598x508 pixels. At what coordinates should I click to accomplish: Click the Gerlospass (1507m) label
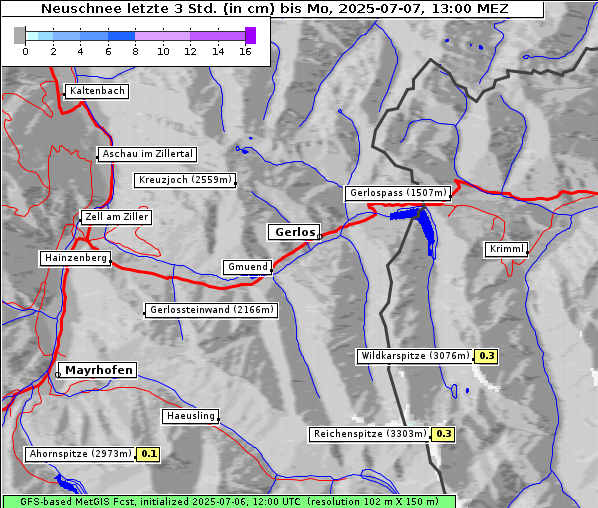pos(398,193)
